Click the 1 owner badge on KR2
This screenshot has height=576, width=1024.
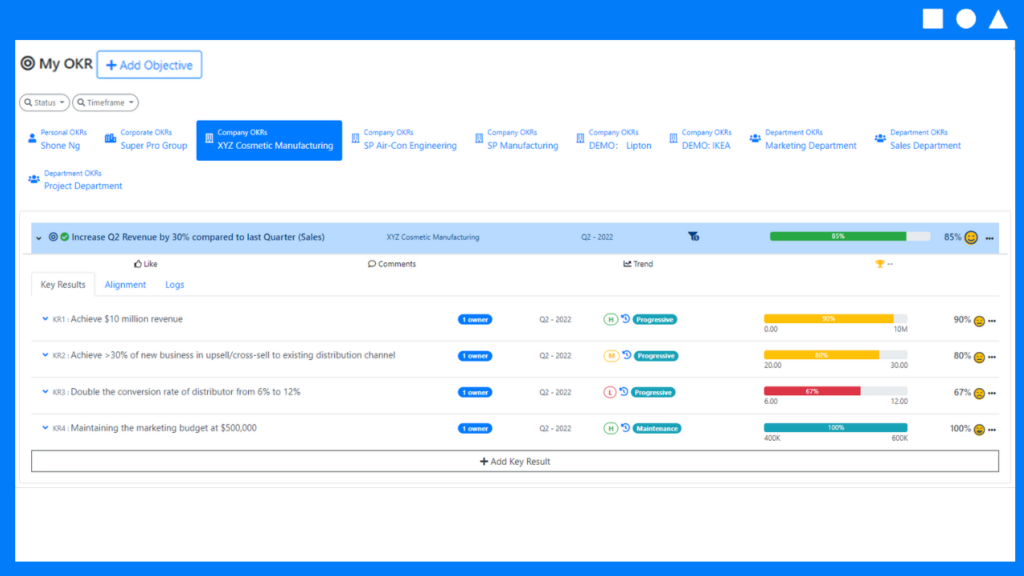click(x=475, y=356)
